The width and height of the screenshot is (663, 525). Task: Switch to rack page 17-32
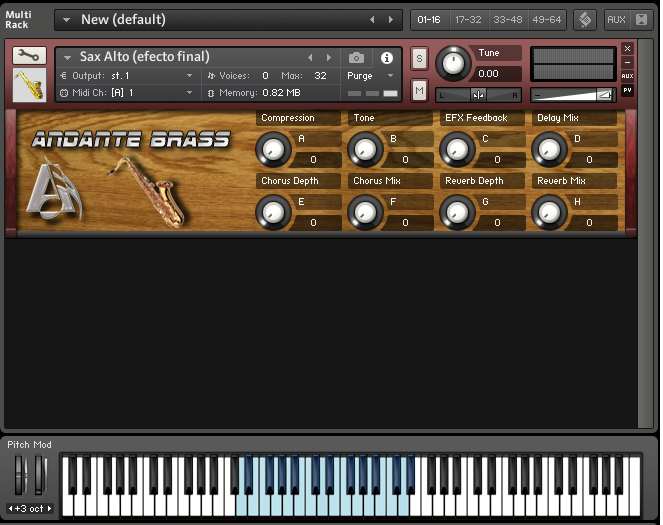[468, 20]
